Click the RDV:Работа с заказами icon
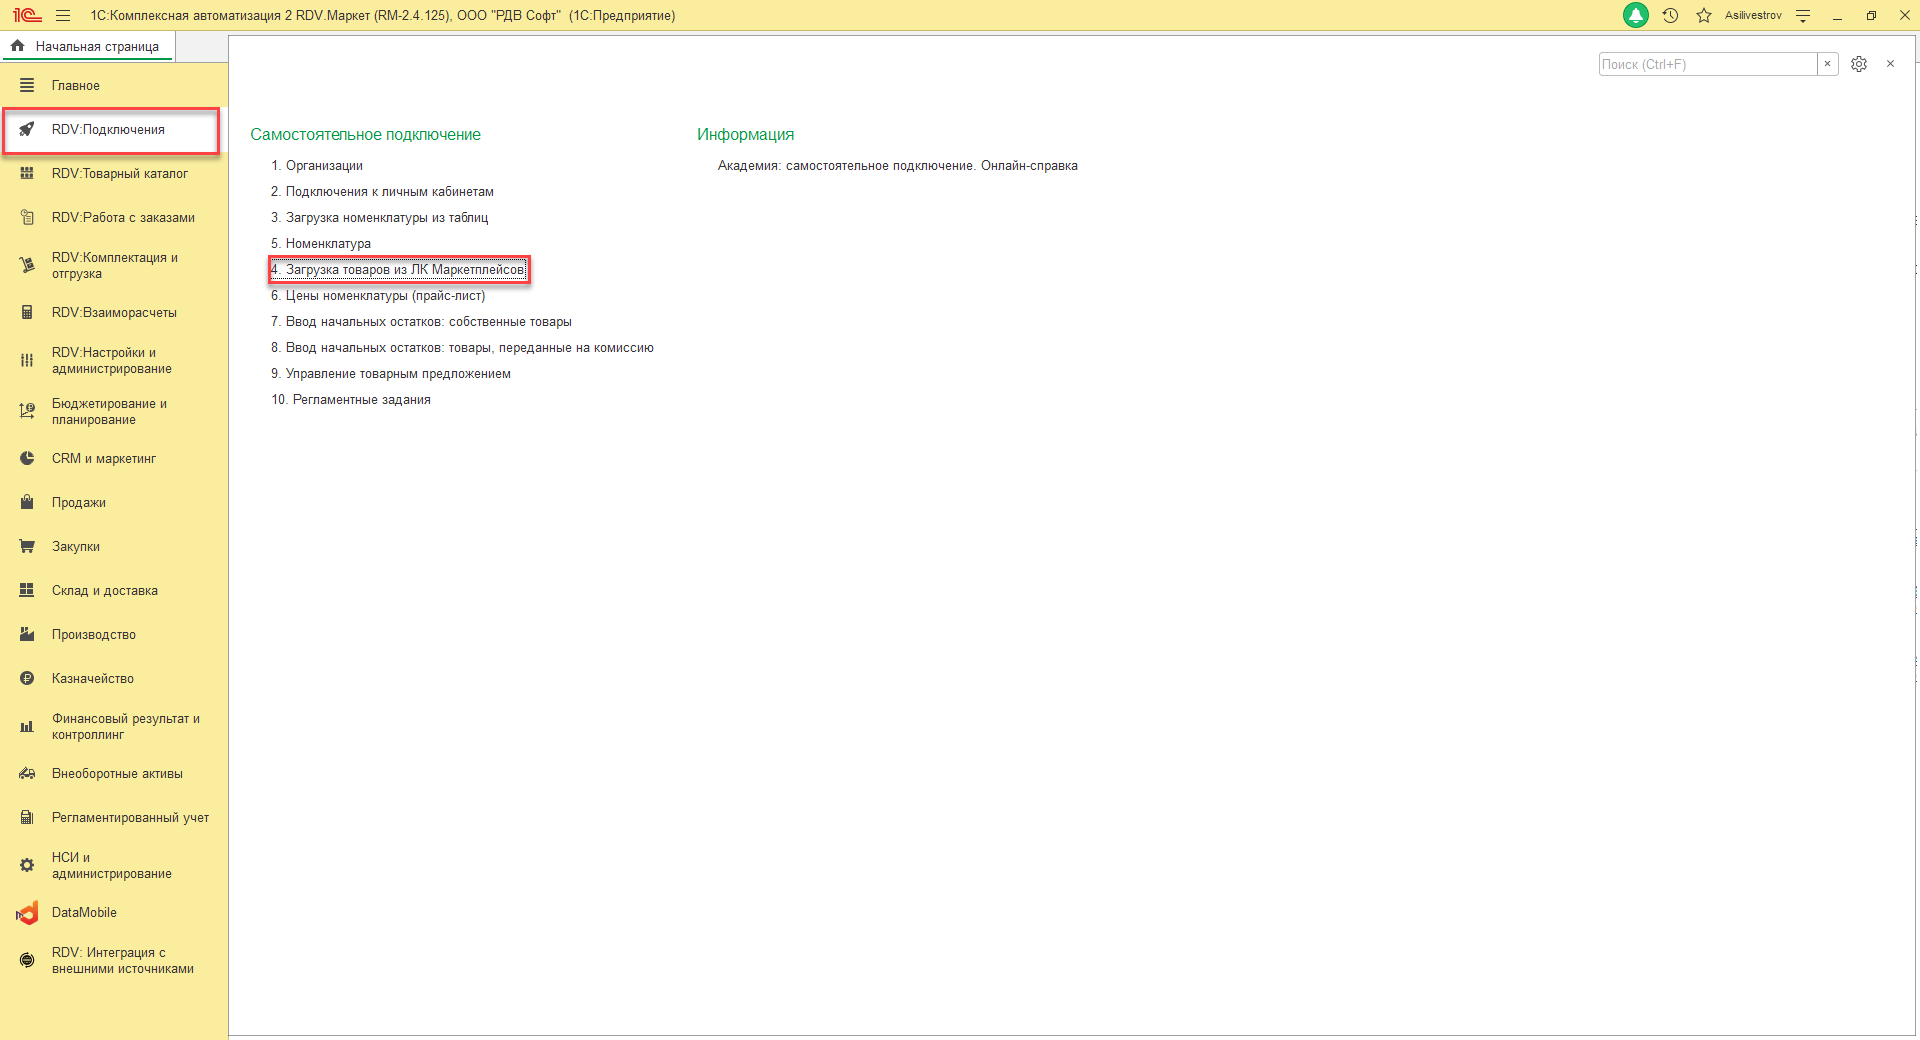1920x1040 pixels. click(x=27, y=217)
